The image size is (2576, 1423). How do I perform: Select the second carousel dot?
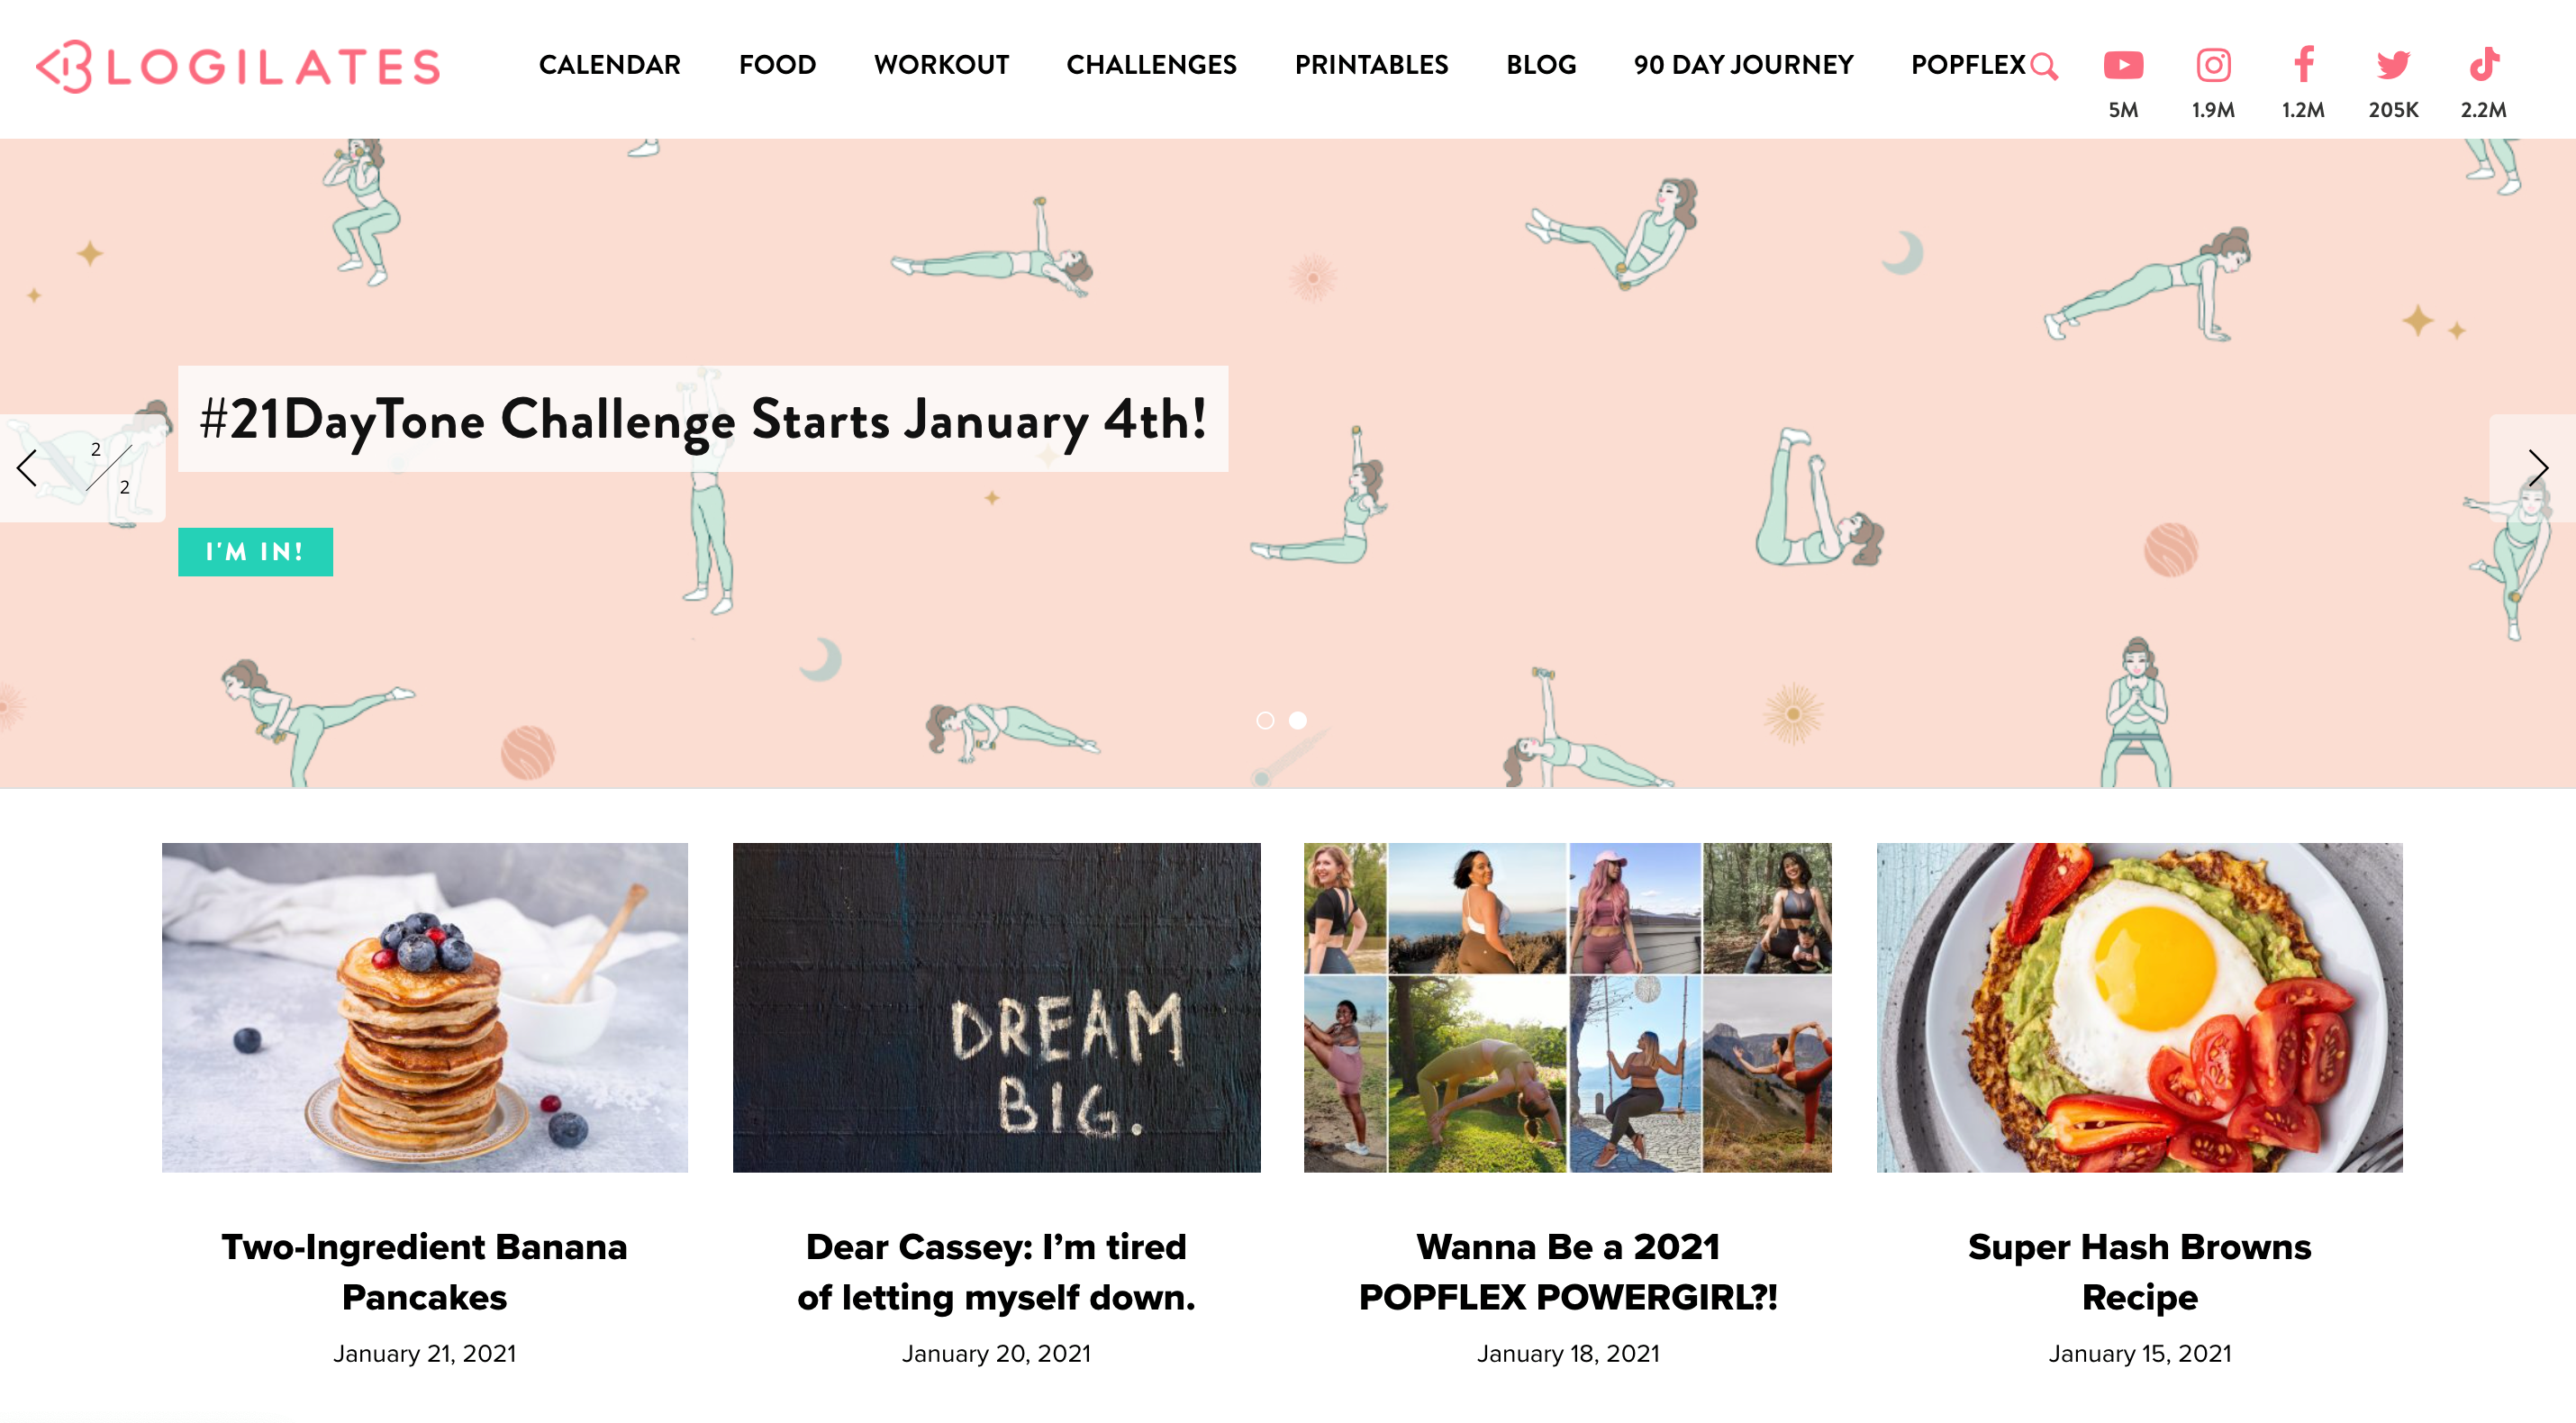(1297, 720)
